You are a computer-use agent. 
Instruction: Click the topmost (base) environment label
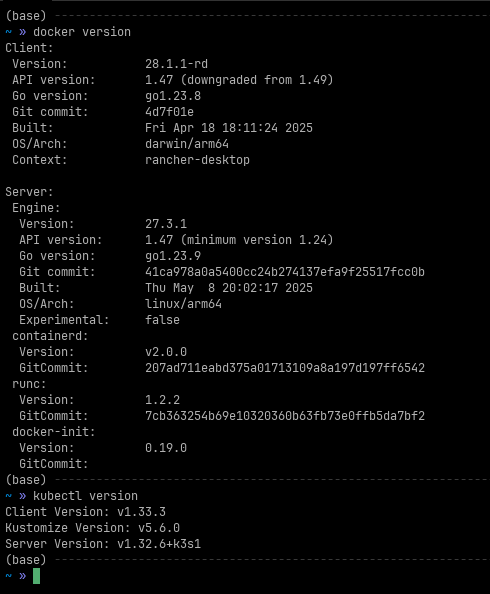(26, 16)
